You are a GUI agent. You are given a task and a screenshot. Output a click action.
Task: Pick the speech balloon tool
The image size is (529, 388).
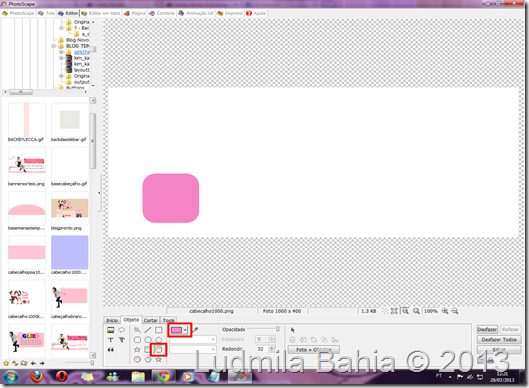click(x=121, y=330)
